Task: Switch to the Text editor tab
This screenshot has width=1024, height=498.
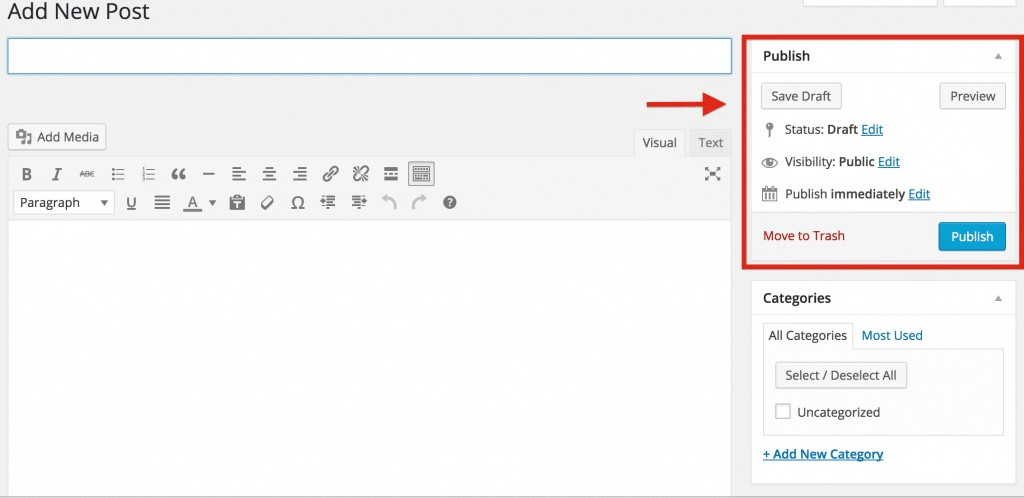Action: (x=711, y=143)
